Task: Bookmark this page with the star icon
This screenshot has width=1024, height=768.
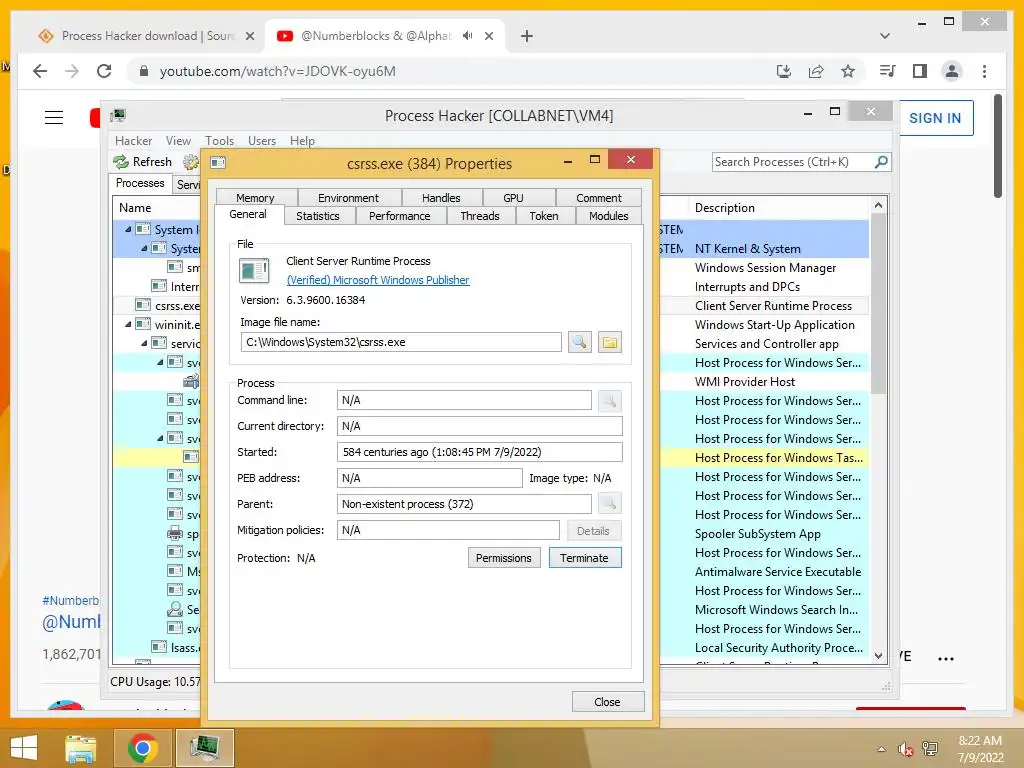Action: [848, 71]
